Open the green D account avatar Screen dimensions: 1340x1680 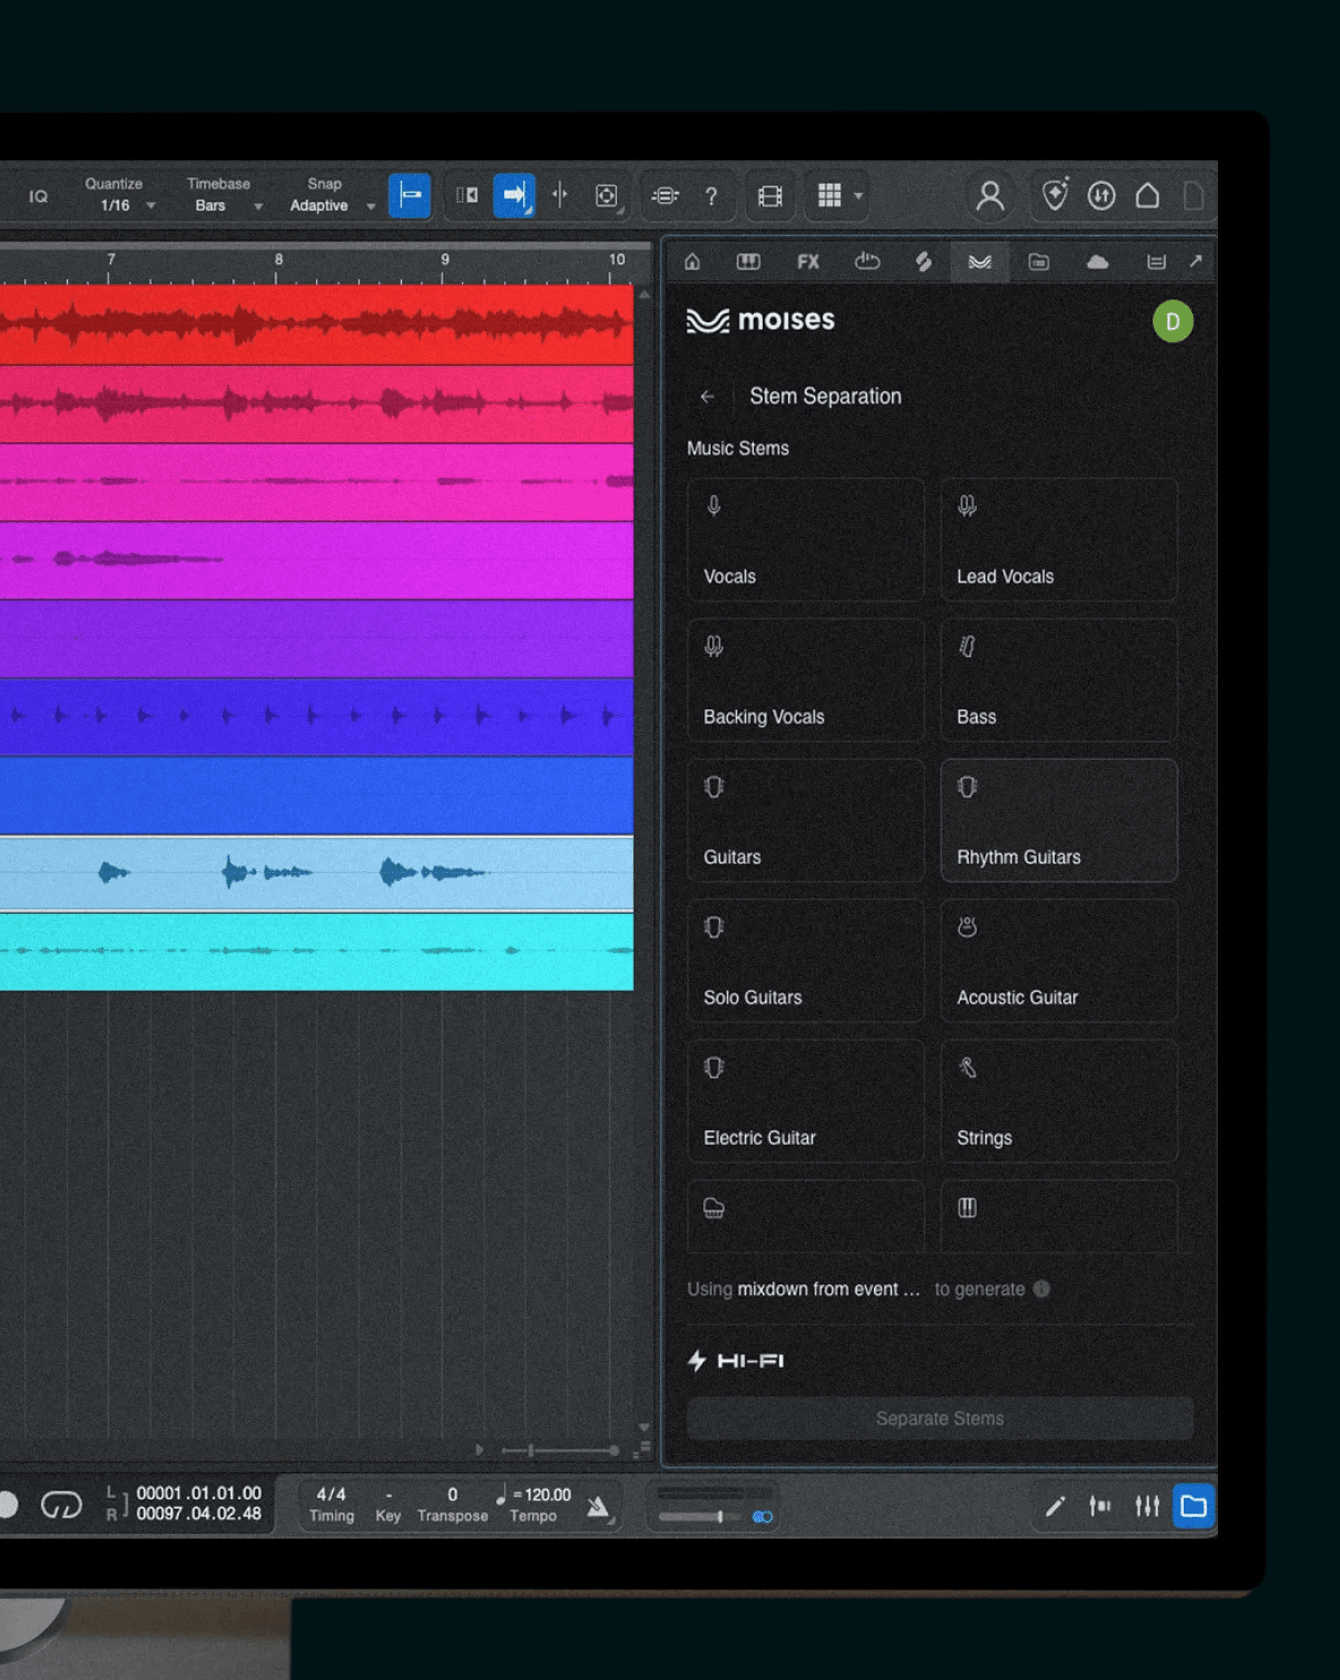[x=1172, y=322]
